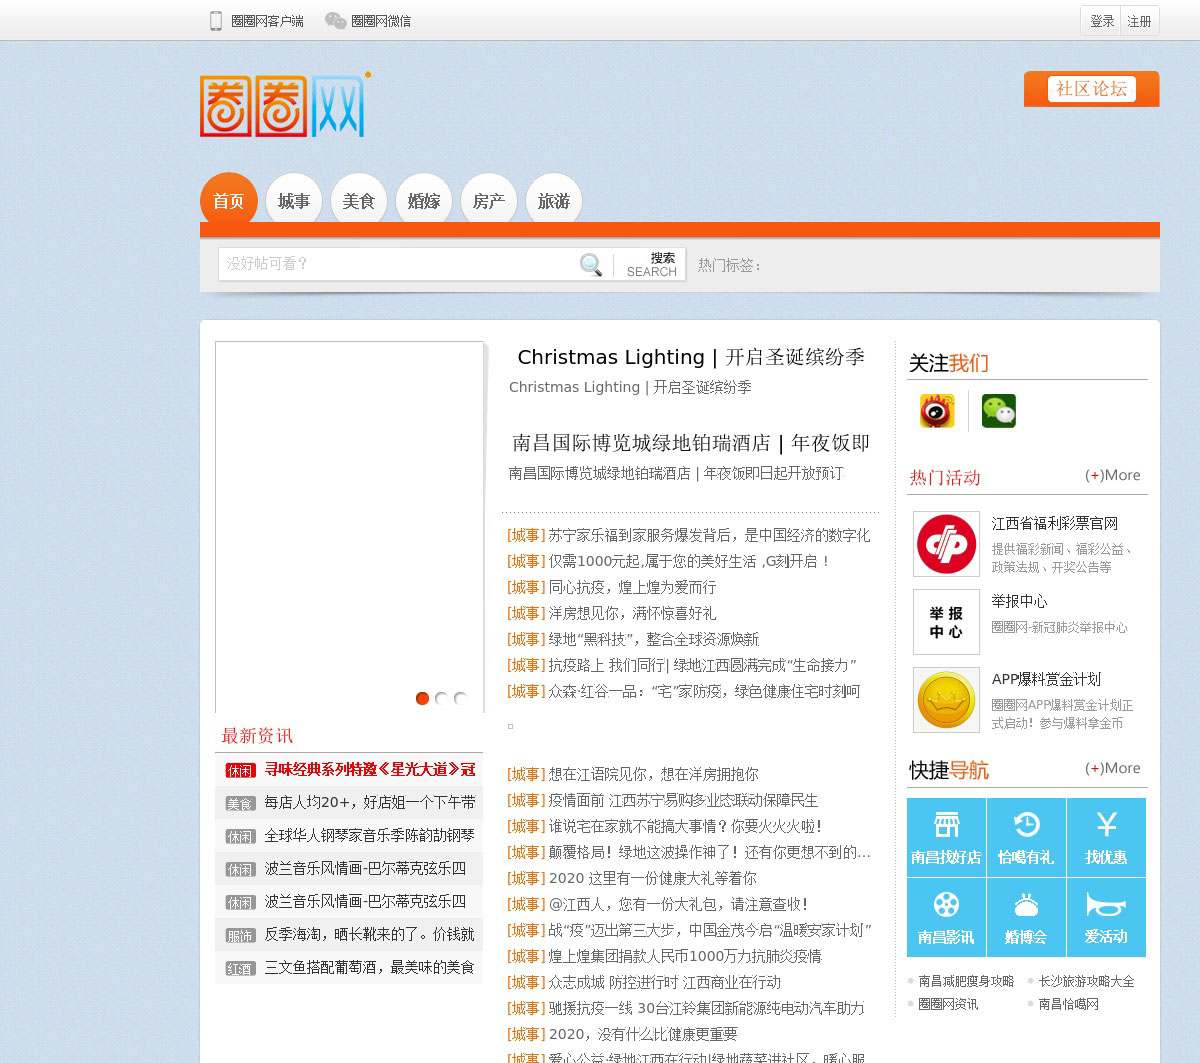Open the 恰噶有礼 quick navigation tile
Image resolution: width=1200 pixels, height=1063 pixels.
[x=1026, y=837]
